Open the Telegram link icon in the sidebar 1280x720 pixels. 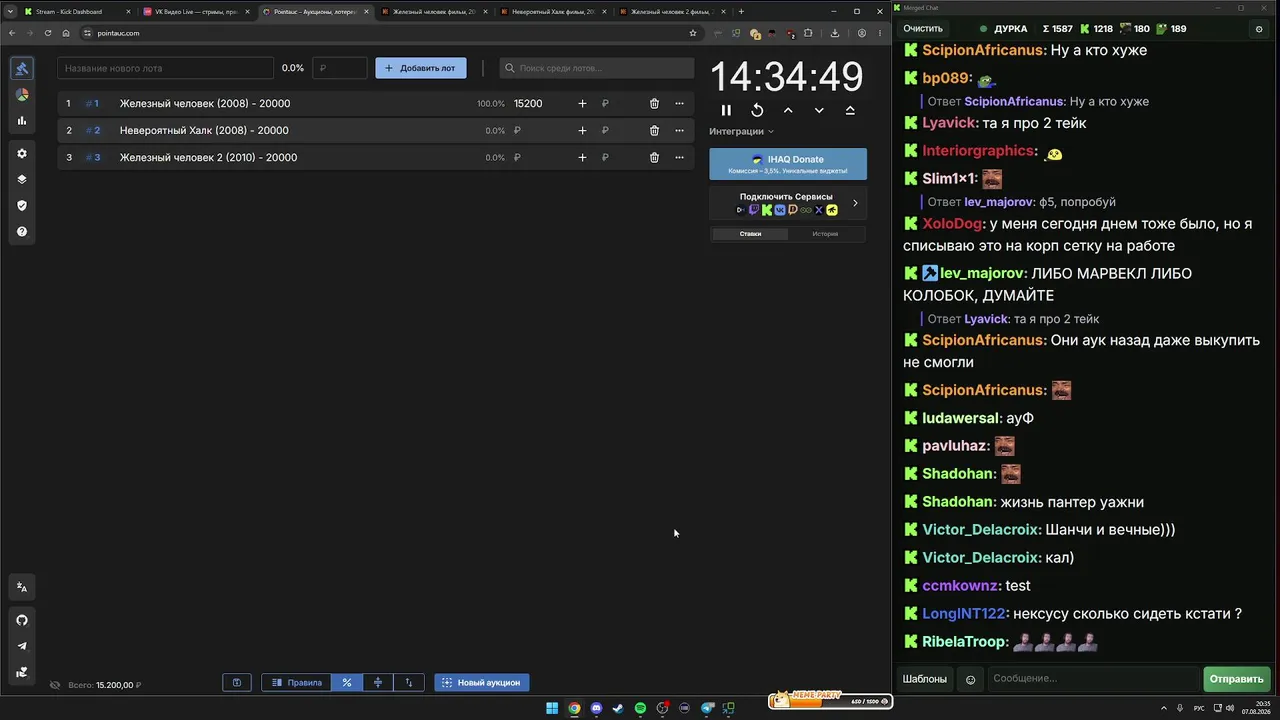22,646
